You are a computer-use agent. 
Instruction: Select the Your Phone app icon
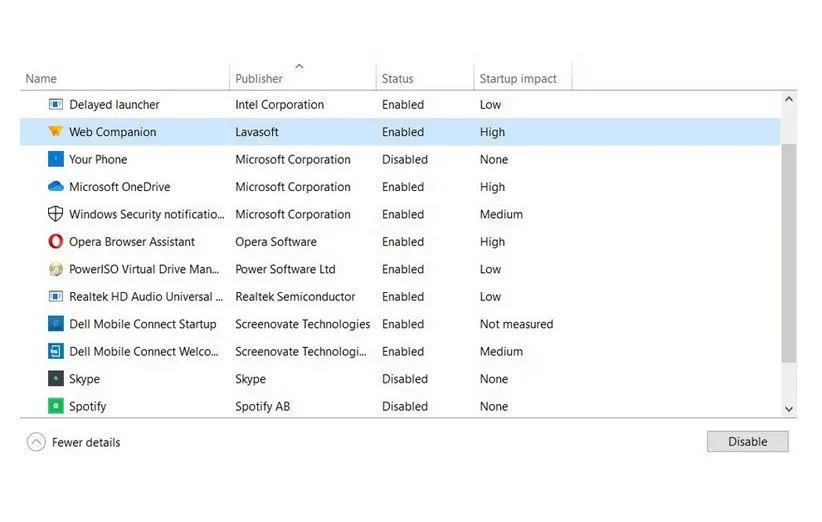point(56,159)
